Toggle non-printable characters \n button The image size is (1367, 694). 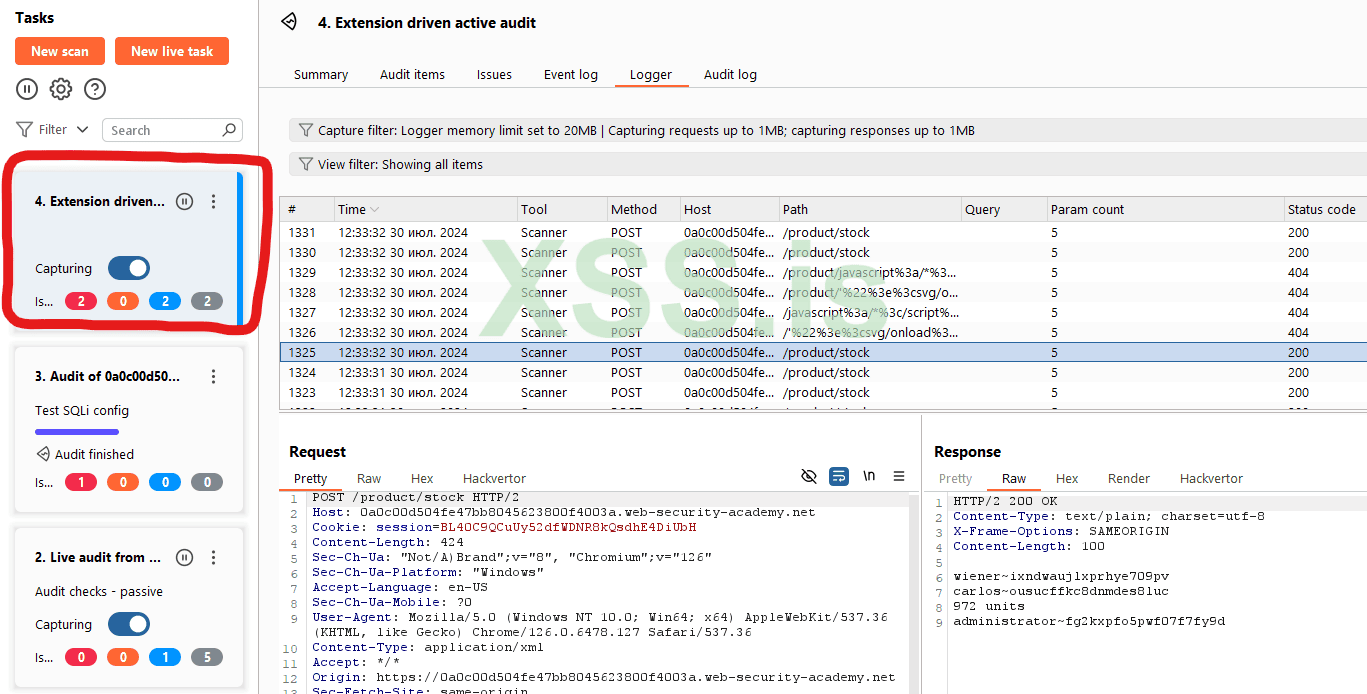tap(869, 477)
